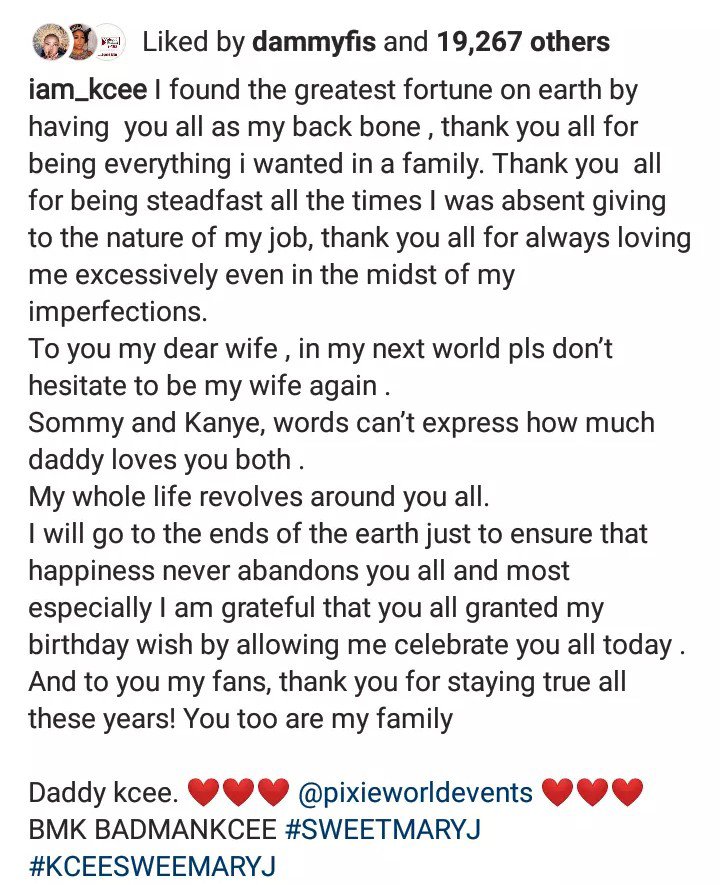The image size is (720, 885).
Task: Open the first liker's profile avatar
Action: pos(50,42)
